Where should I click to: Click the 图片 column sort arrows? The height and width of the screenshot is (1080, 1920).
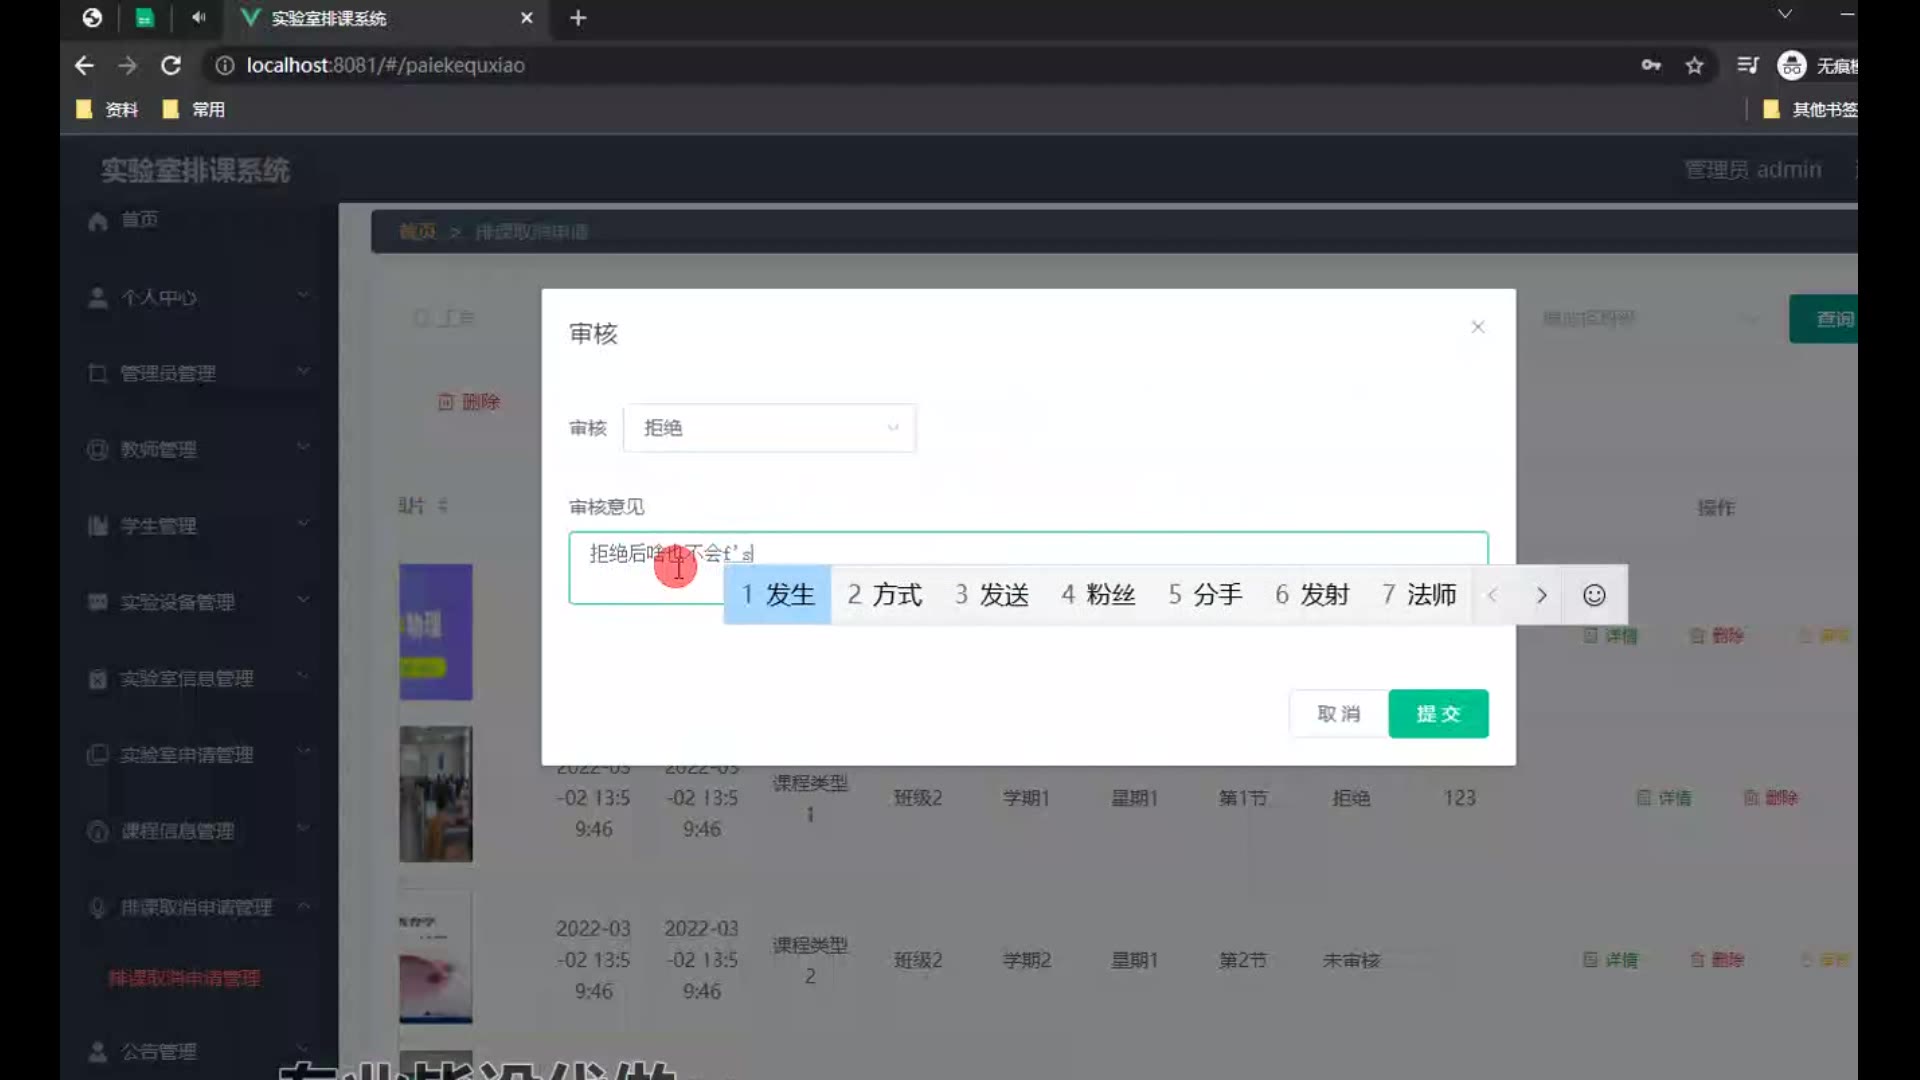[x=442, y=506]
